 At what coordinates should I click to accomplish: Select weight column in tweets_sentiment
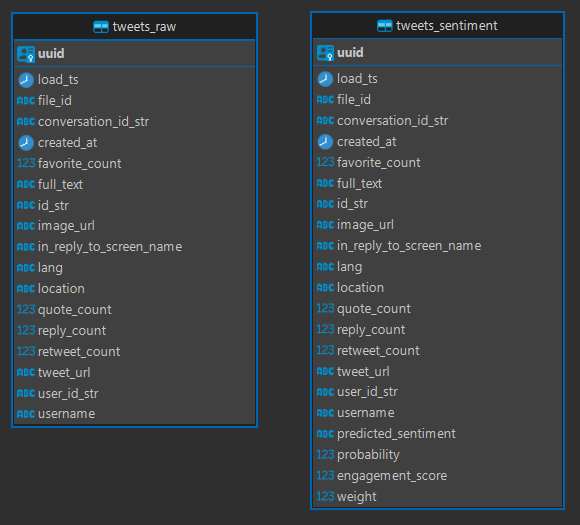[x=437, y=497]
